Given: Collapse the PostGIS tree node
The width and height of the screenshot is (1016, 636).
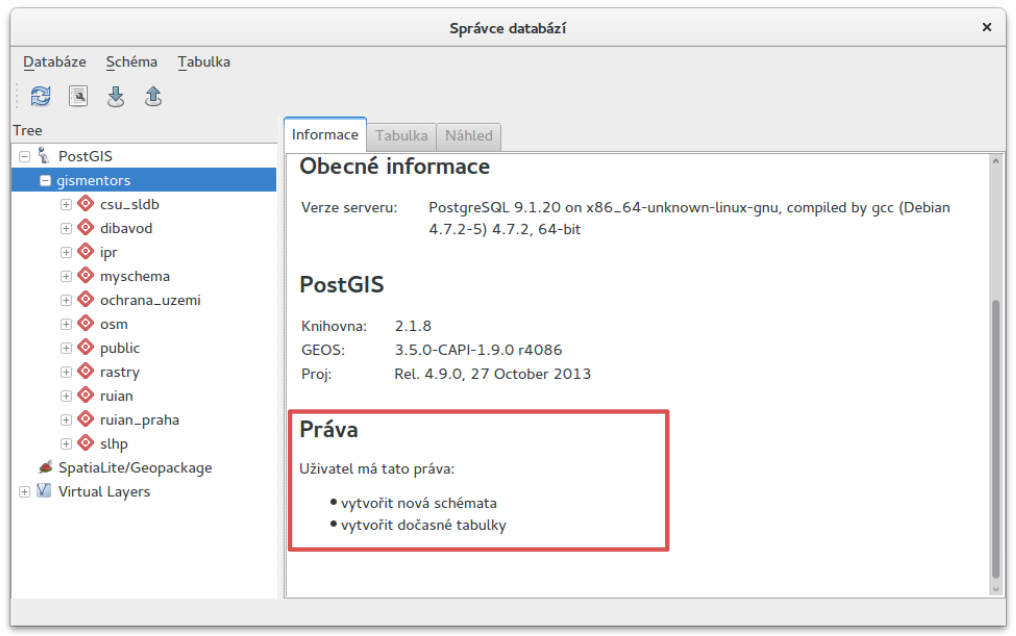Looking at the screenshot, I should (x=25, y=156).
